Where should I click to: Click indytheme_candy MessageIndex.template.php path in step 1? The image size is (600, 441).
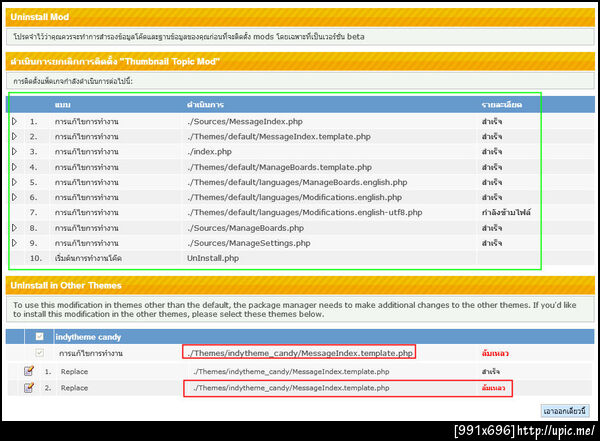[x=291, y=371]
